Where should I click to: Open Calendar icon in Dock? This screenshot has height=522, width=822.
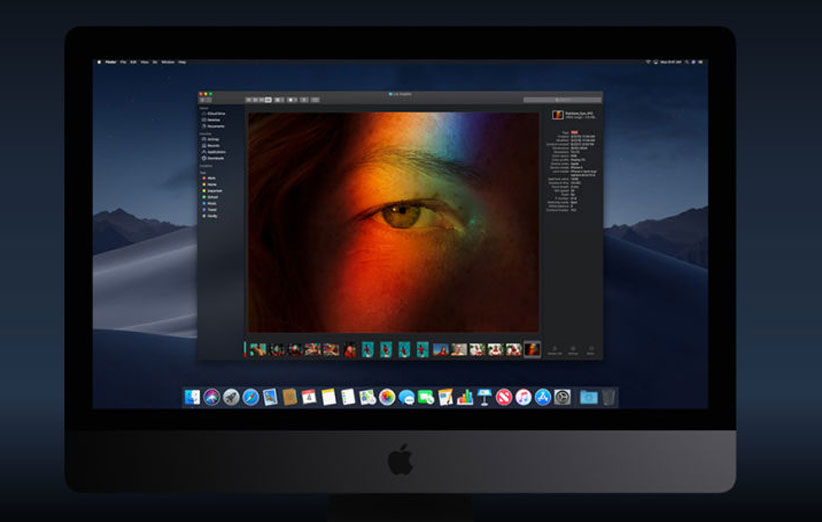point(309,397)
